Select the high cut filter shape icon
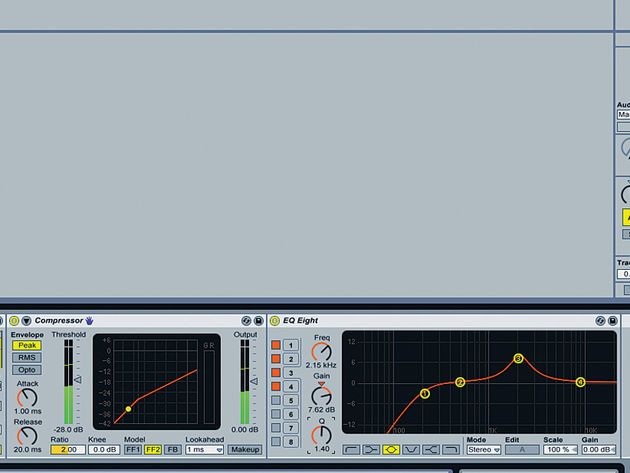This screenshot has width=630, height=473. pyautogui.click(x=450, y=450)
